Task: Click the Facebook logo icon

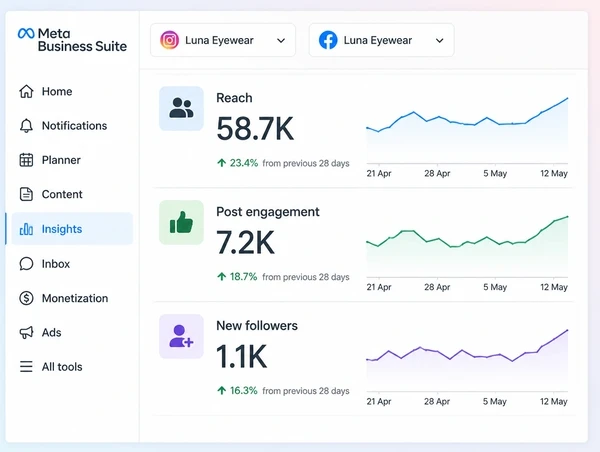Action: 328,40
